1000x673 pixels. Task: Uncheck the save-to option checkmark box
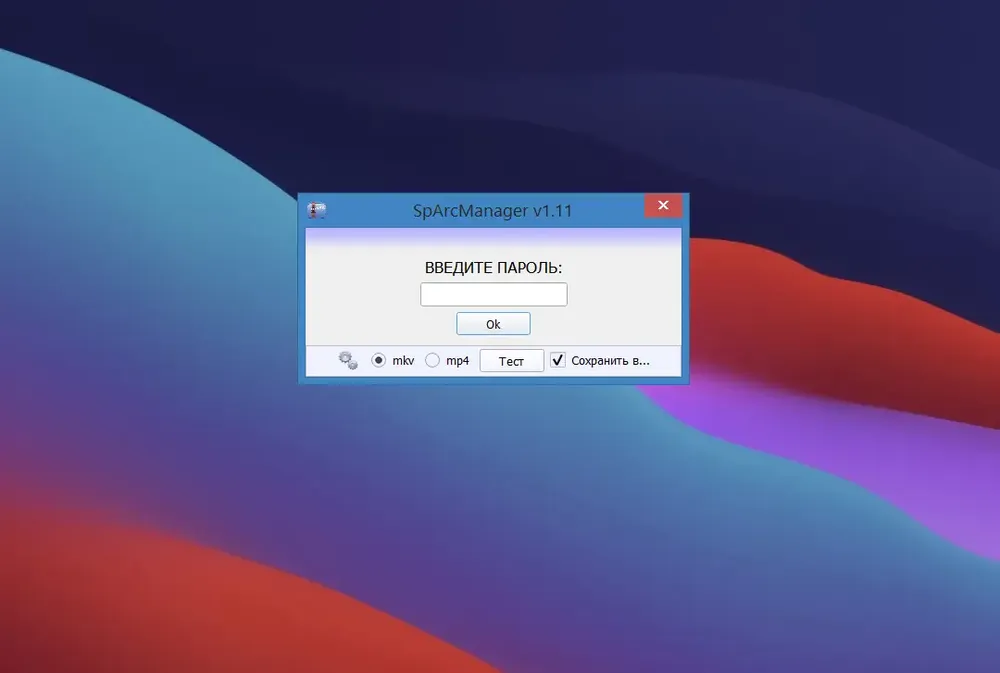[557, 360]
